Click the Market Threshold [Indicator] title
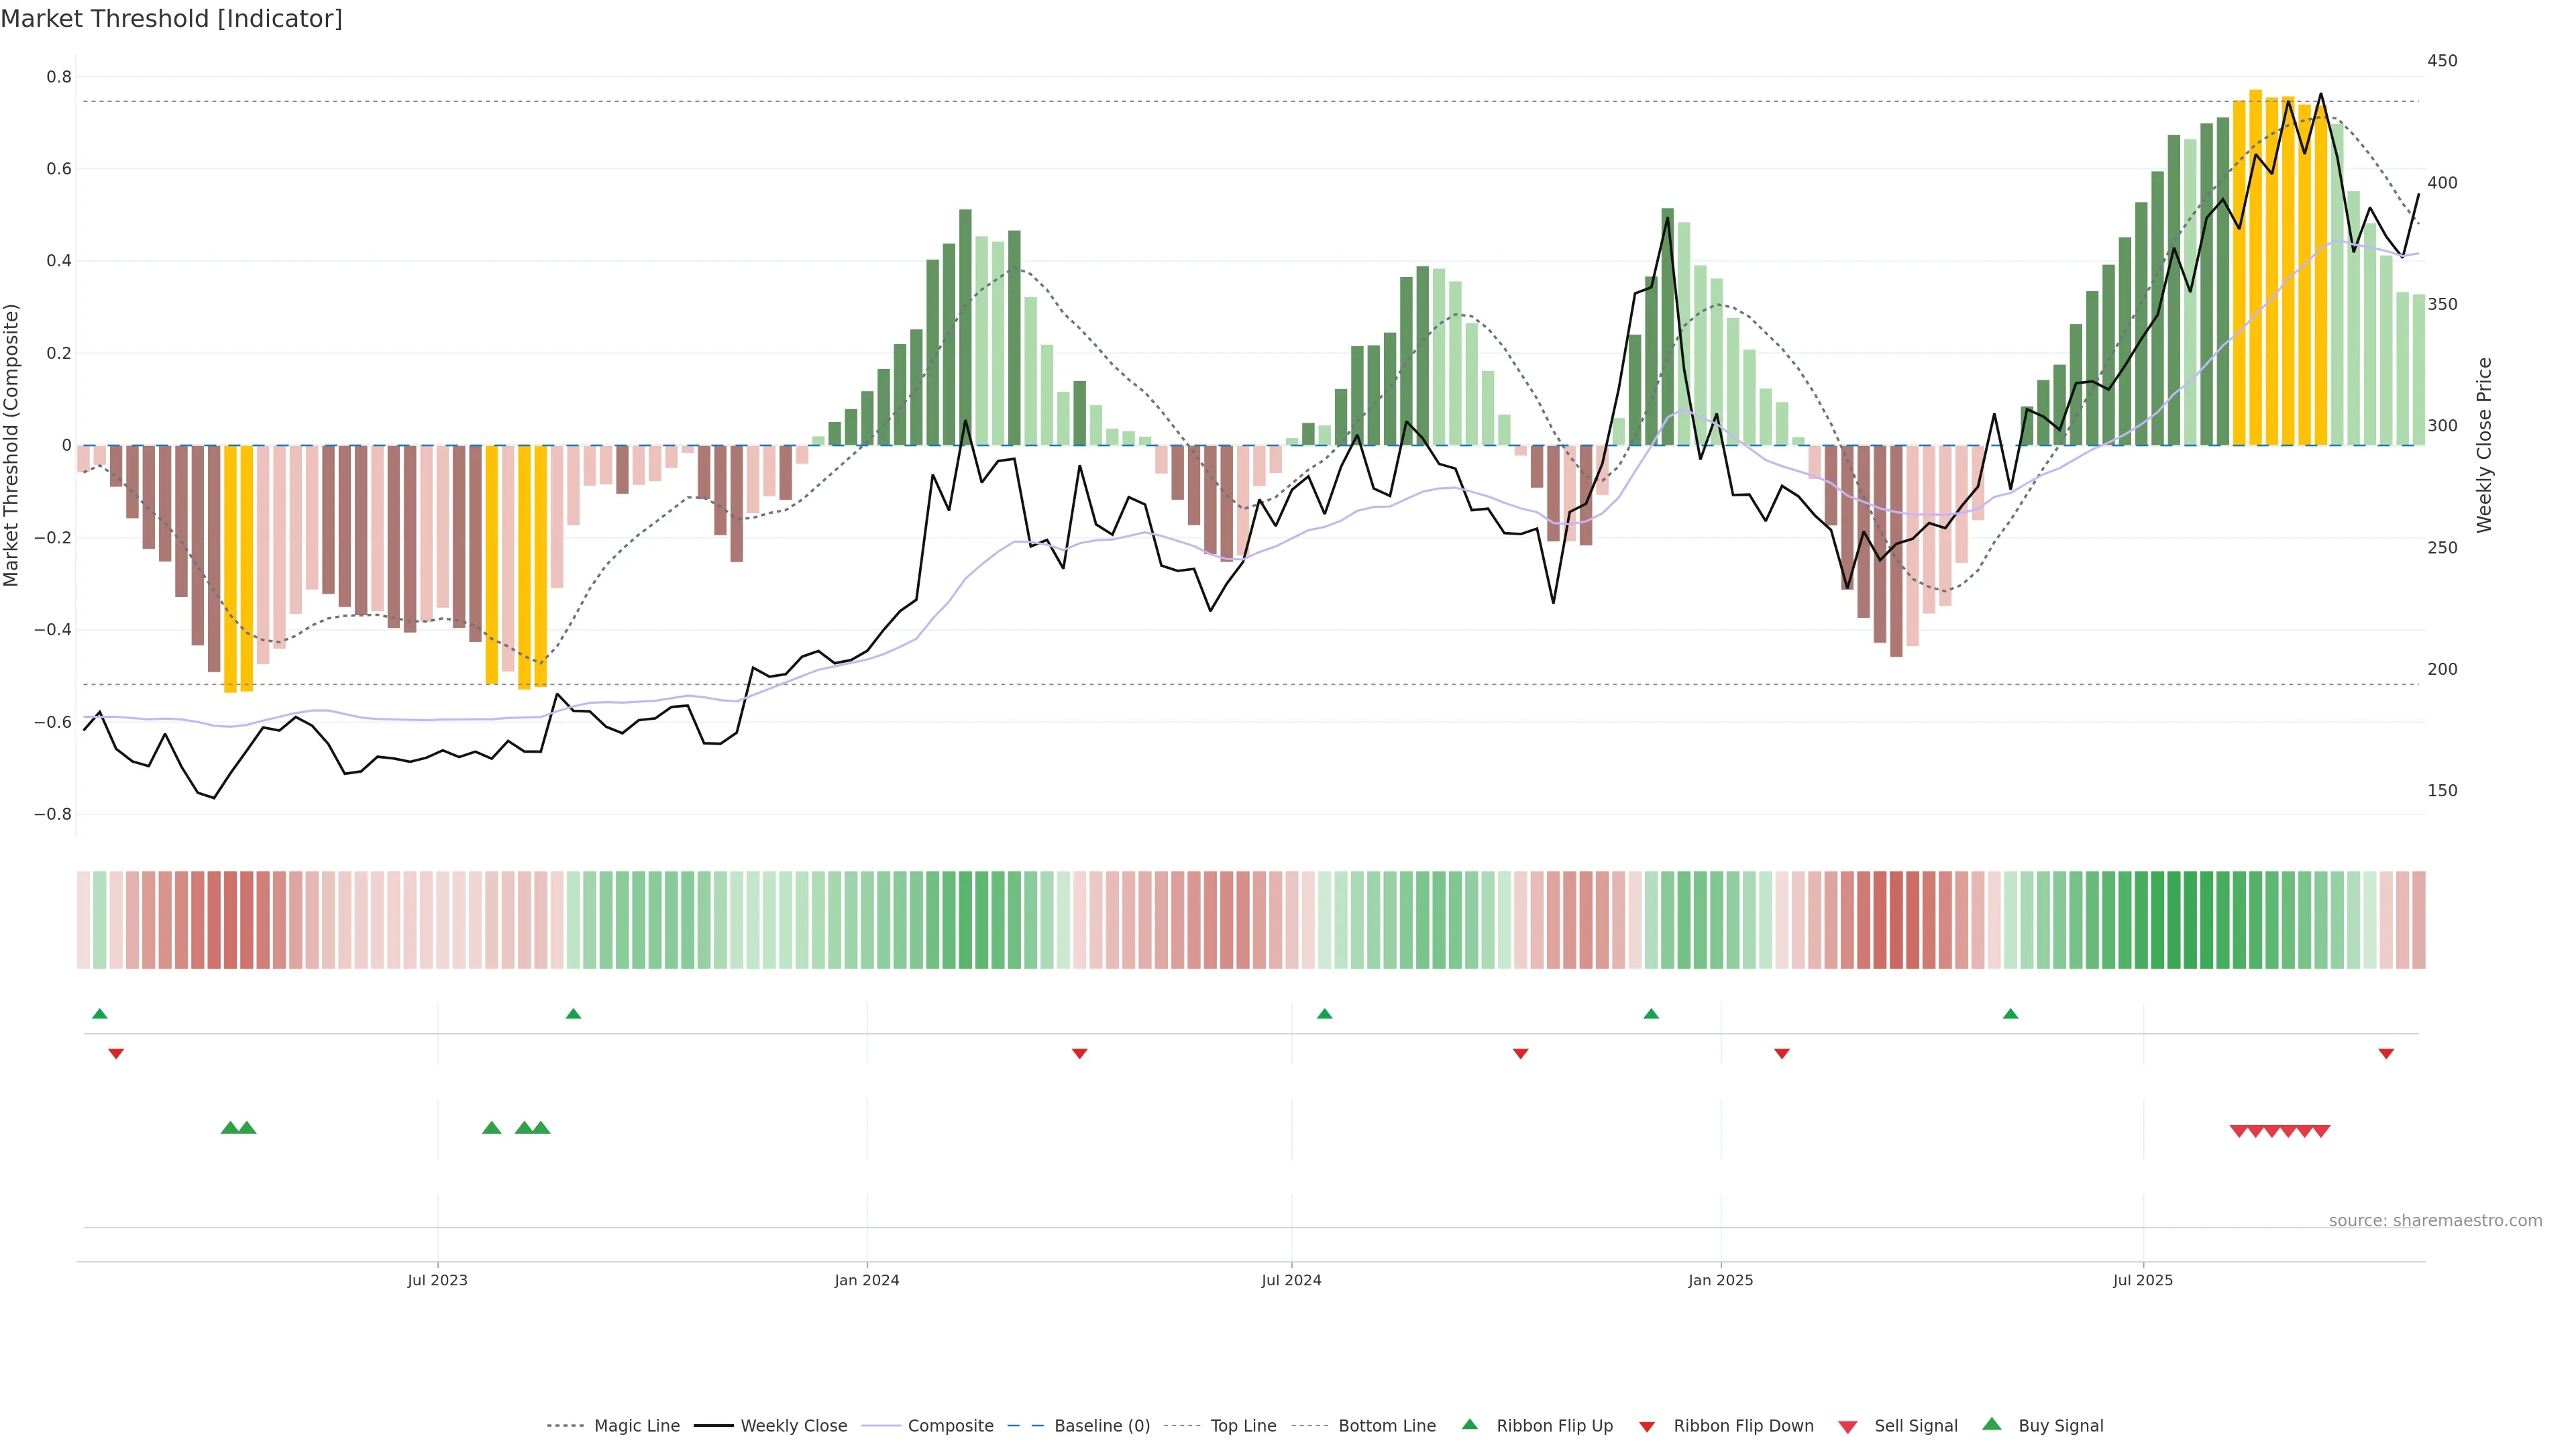Image resolution: width=2576 pixels, height=1449 pixels. pyautogui.click(x=171, y=19)
